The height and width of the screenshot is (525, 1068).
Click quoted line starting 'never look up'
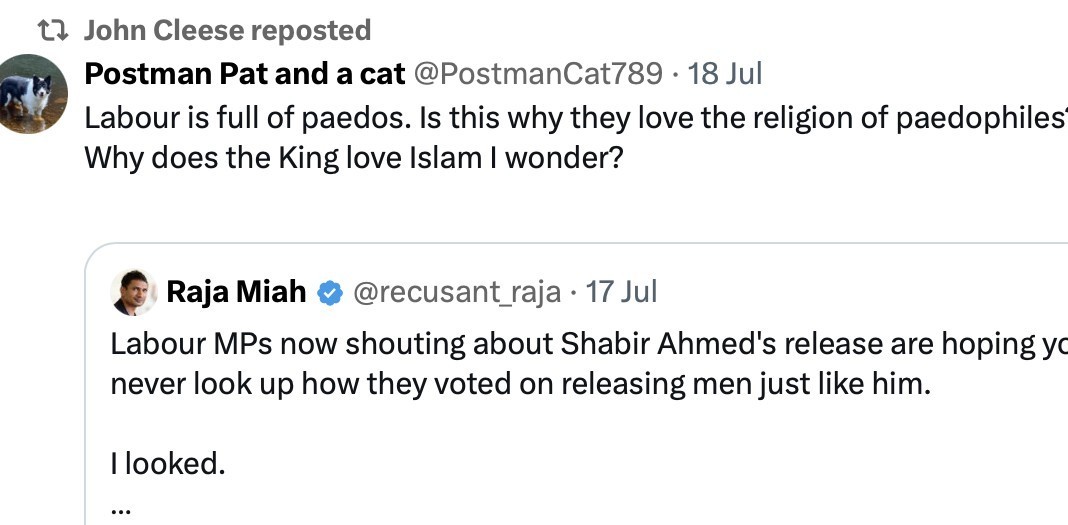[520, 385]
